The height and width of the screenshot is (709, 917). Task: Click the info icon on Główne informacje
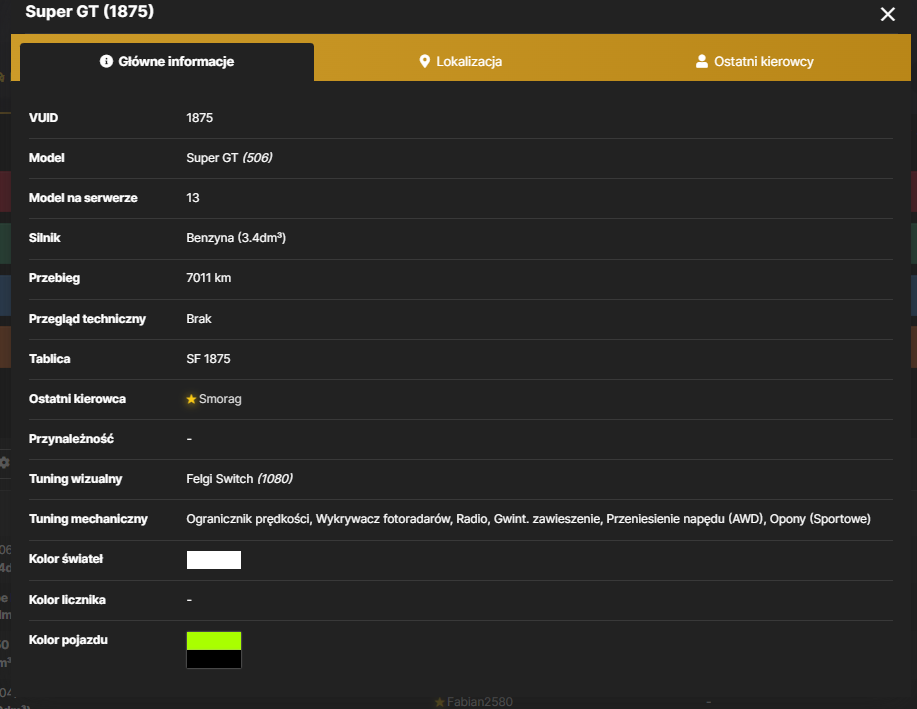pyautogui.click(x=106, y=61)
